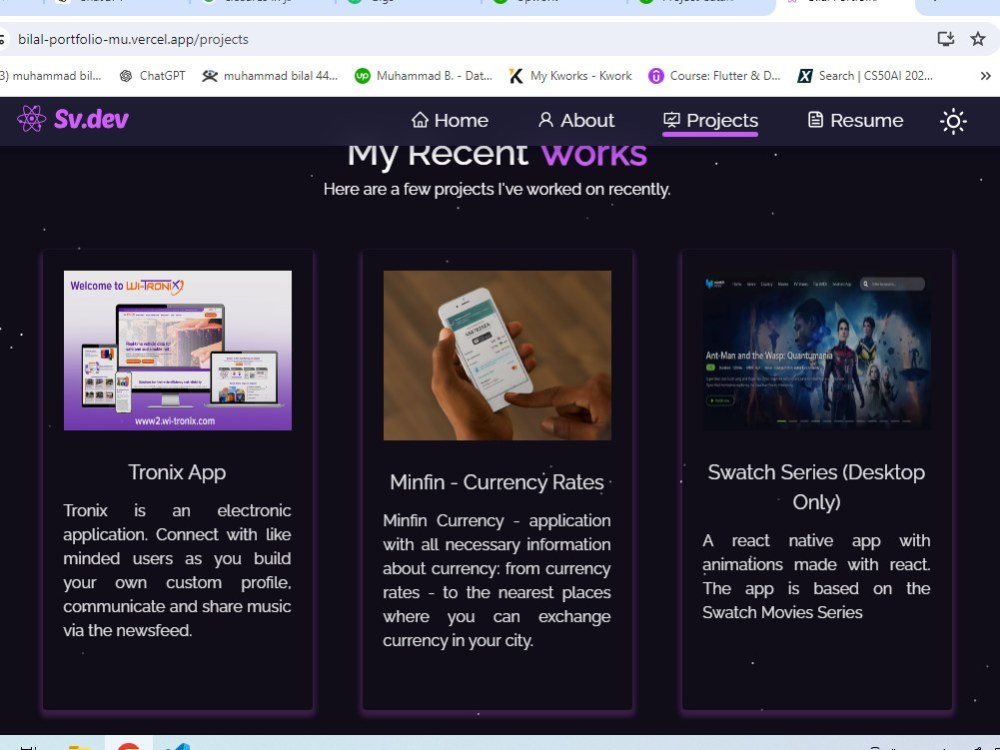Viewport: 1000px width, 750px height.
Task: Click the Swatch Series (Desktop Only) title
Action: [816, 487]
